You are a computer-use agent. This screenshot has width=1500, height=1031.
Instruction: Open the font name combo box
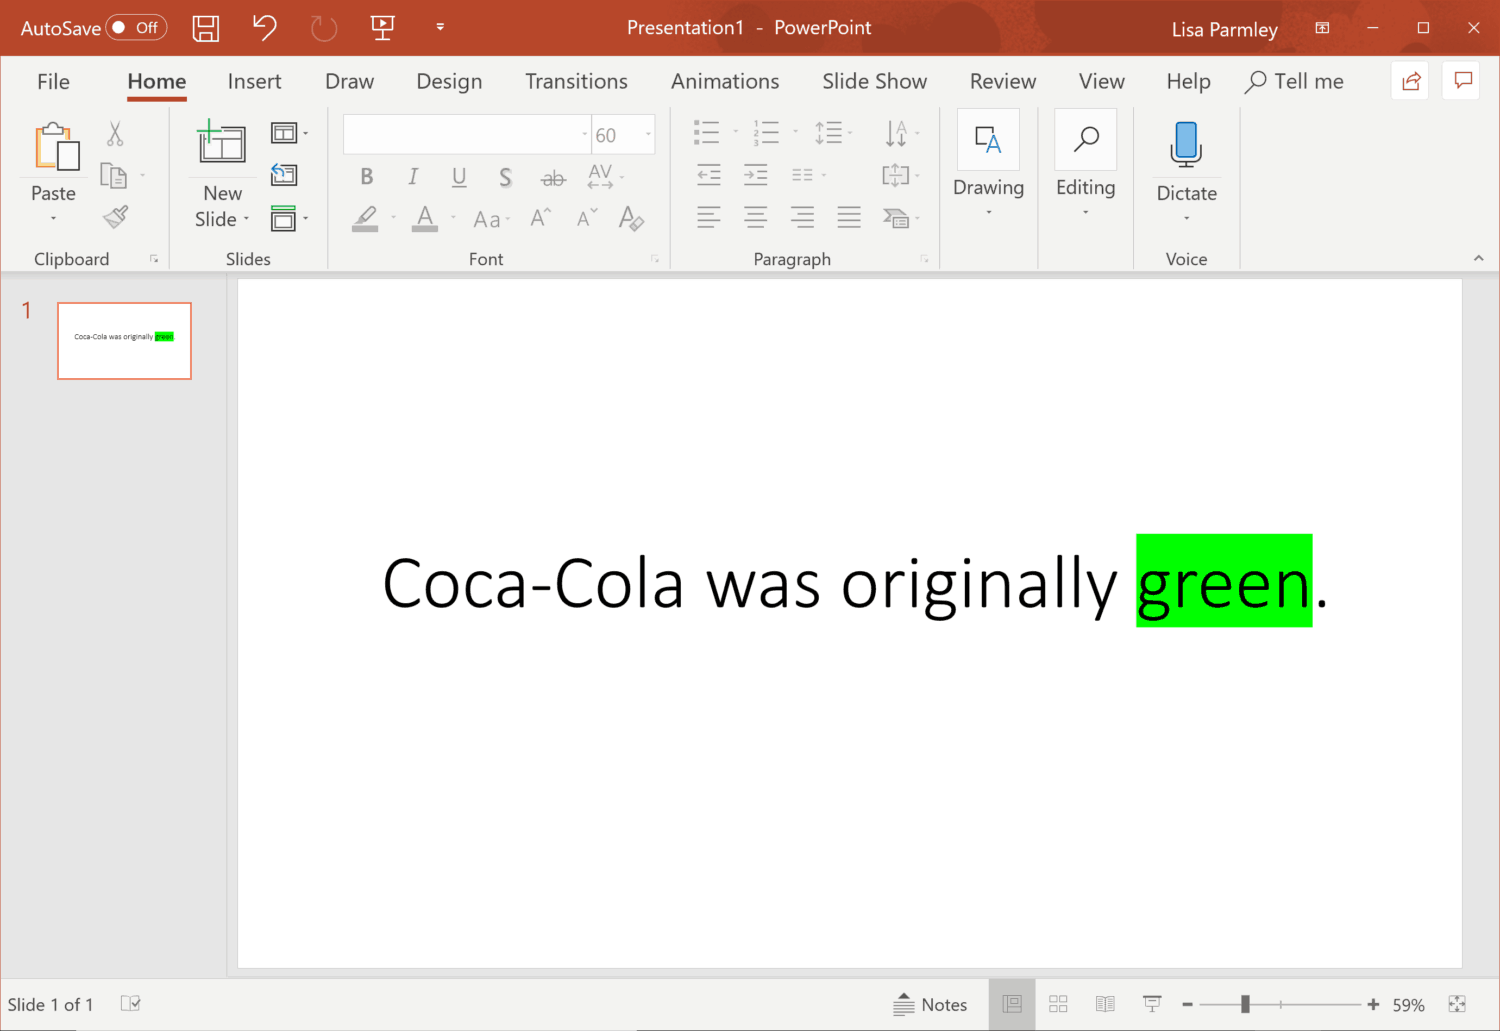[467, 134]
